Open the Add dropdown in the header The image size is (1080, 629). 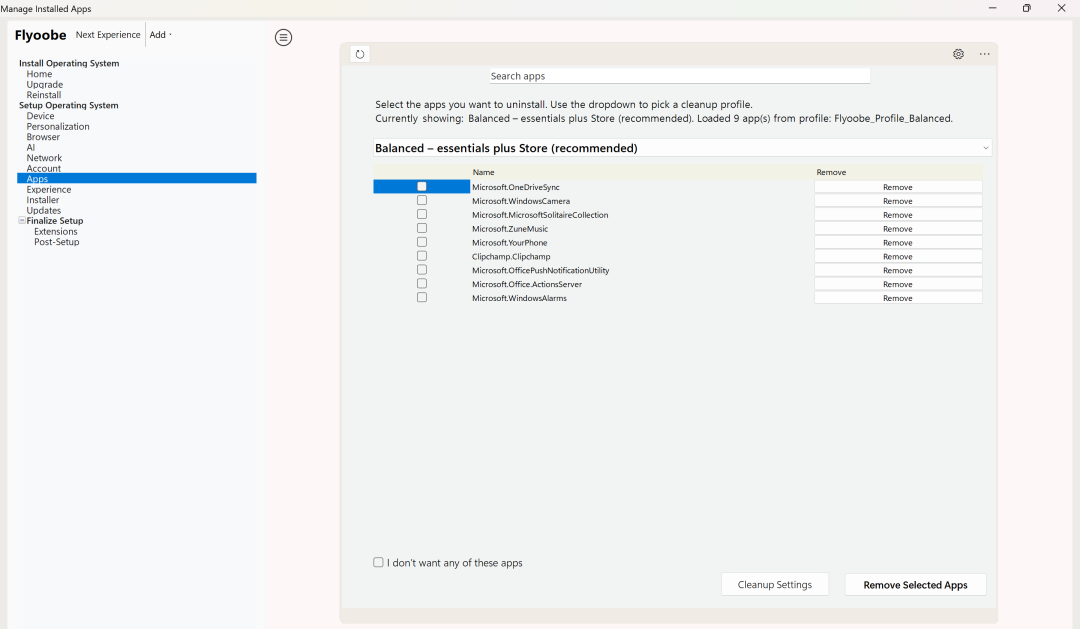click(x=159, y=35)
